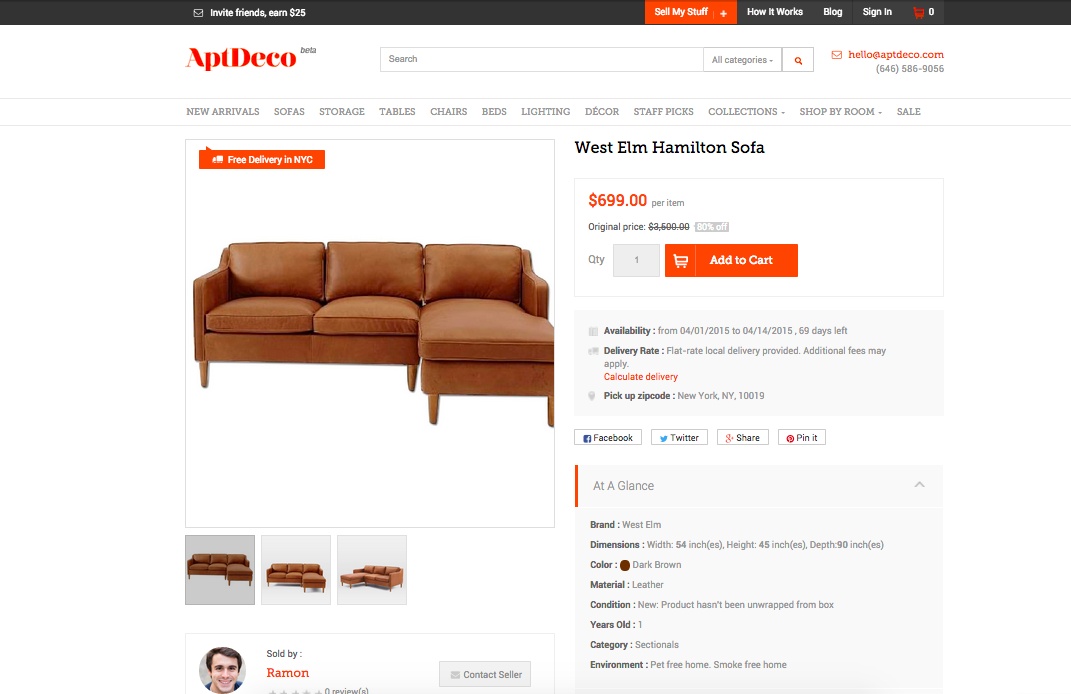Open the Staff Picks menu item

[663, 111]
